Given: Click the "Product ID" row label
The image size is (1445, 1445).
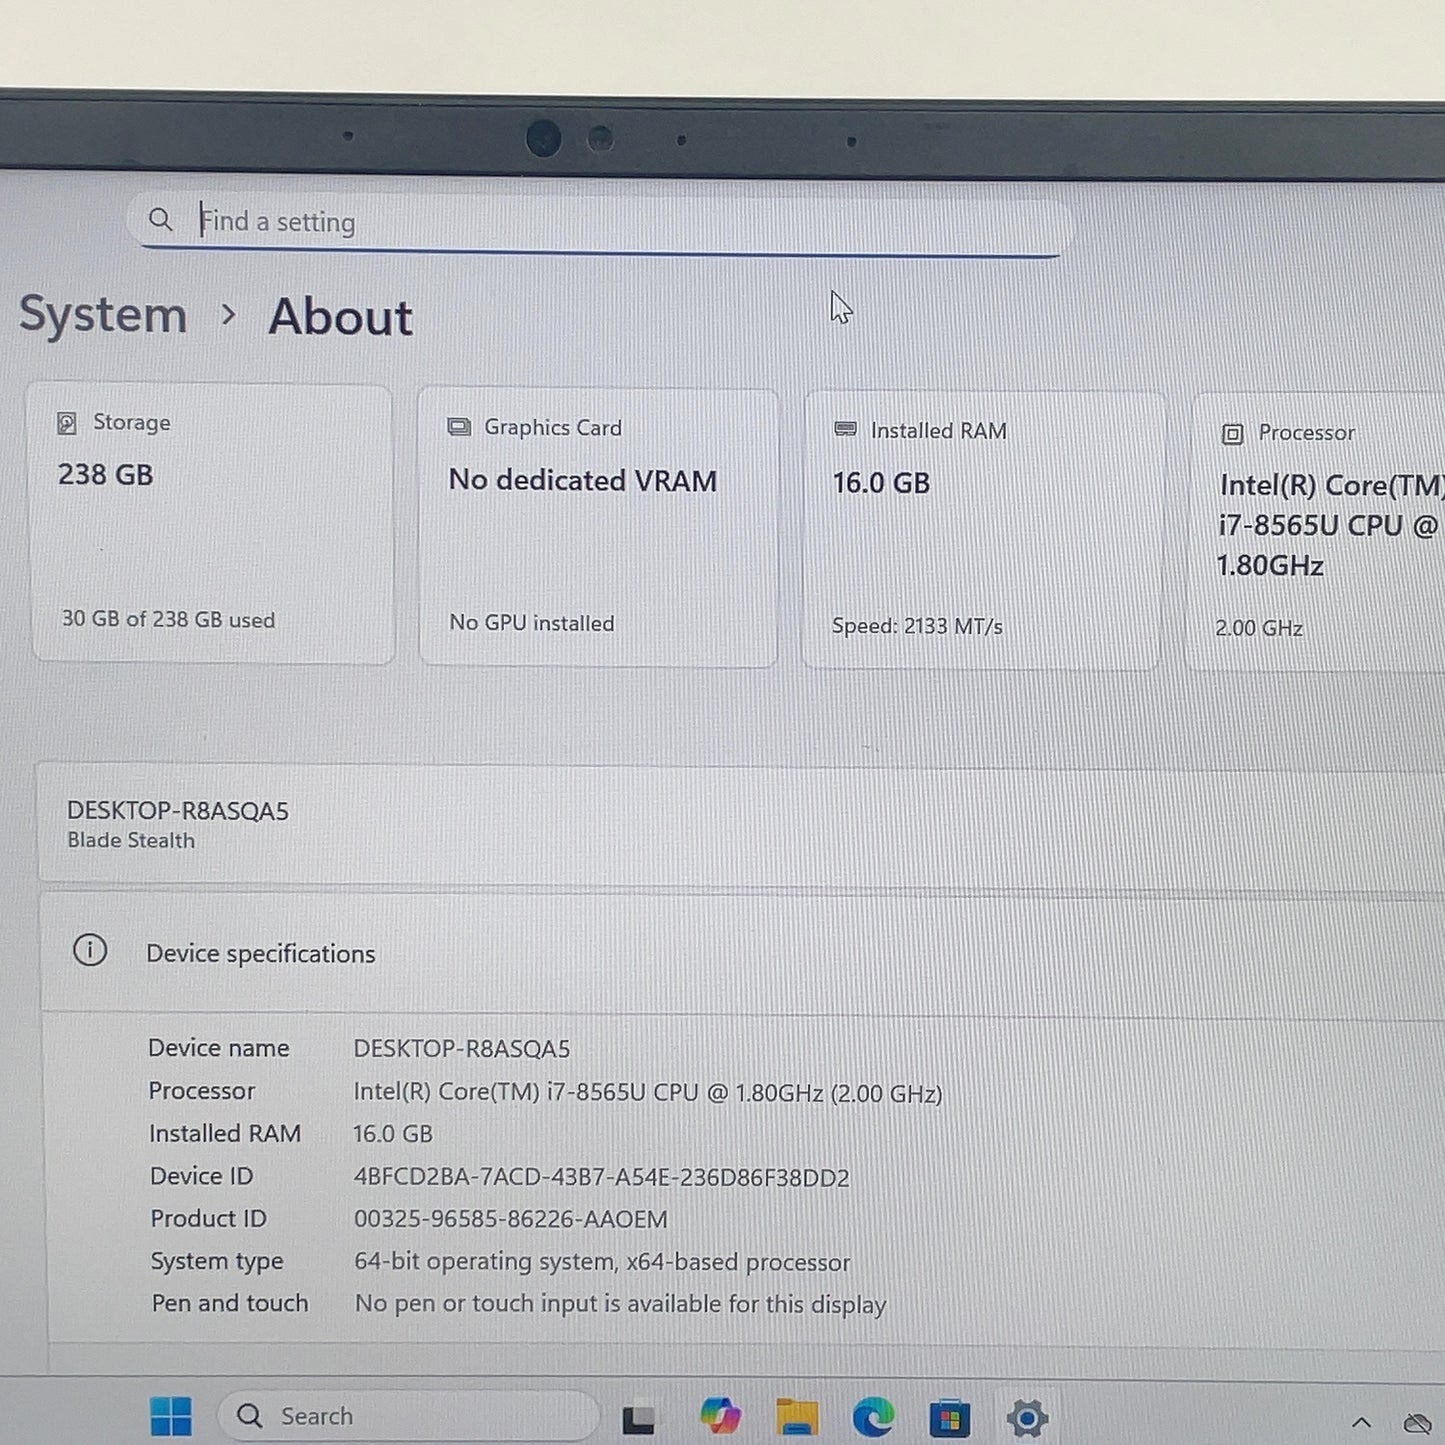Looking at the screenshot, I should [x=209, y=1218].
